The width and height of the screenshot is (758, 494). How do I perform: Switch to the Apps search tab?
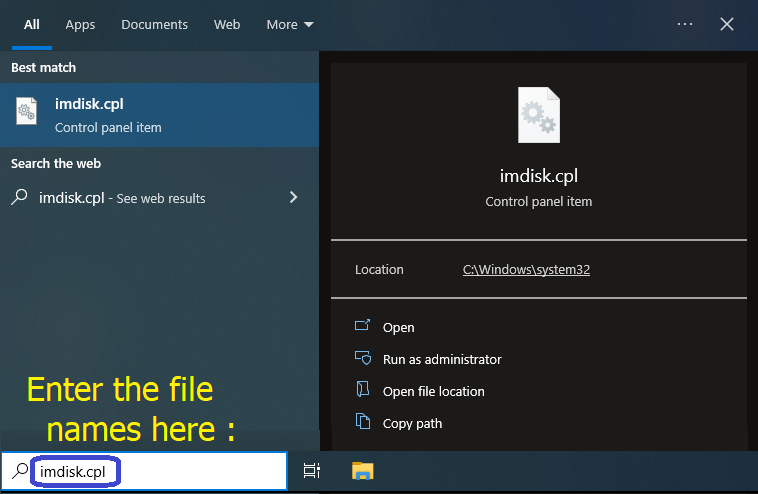(x=80, y=25)
